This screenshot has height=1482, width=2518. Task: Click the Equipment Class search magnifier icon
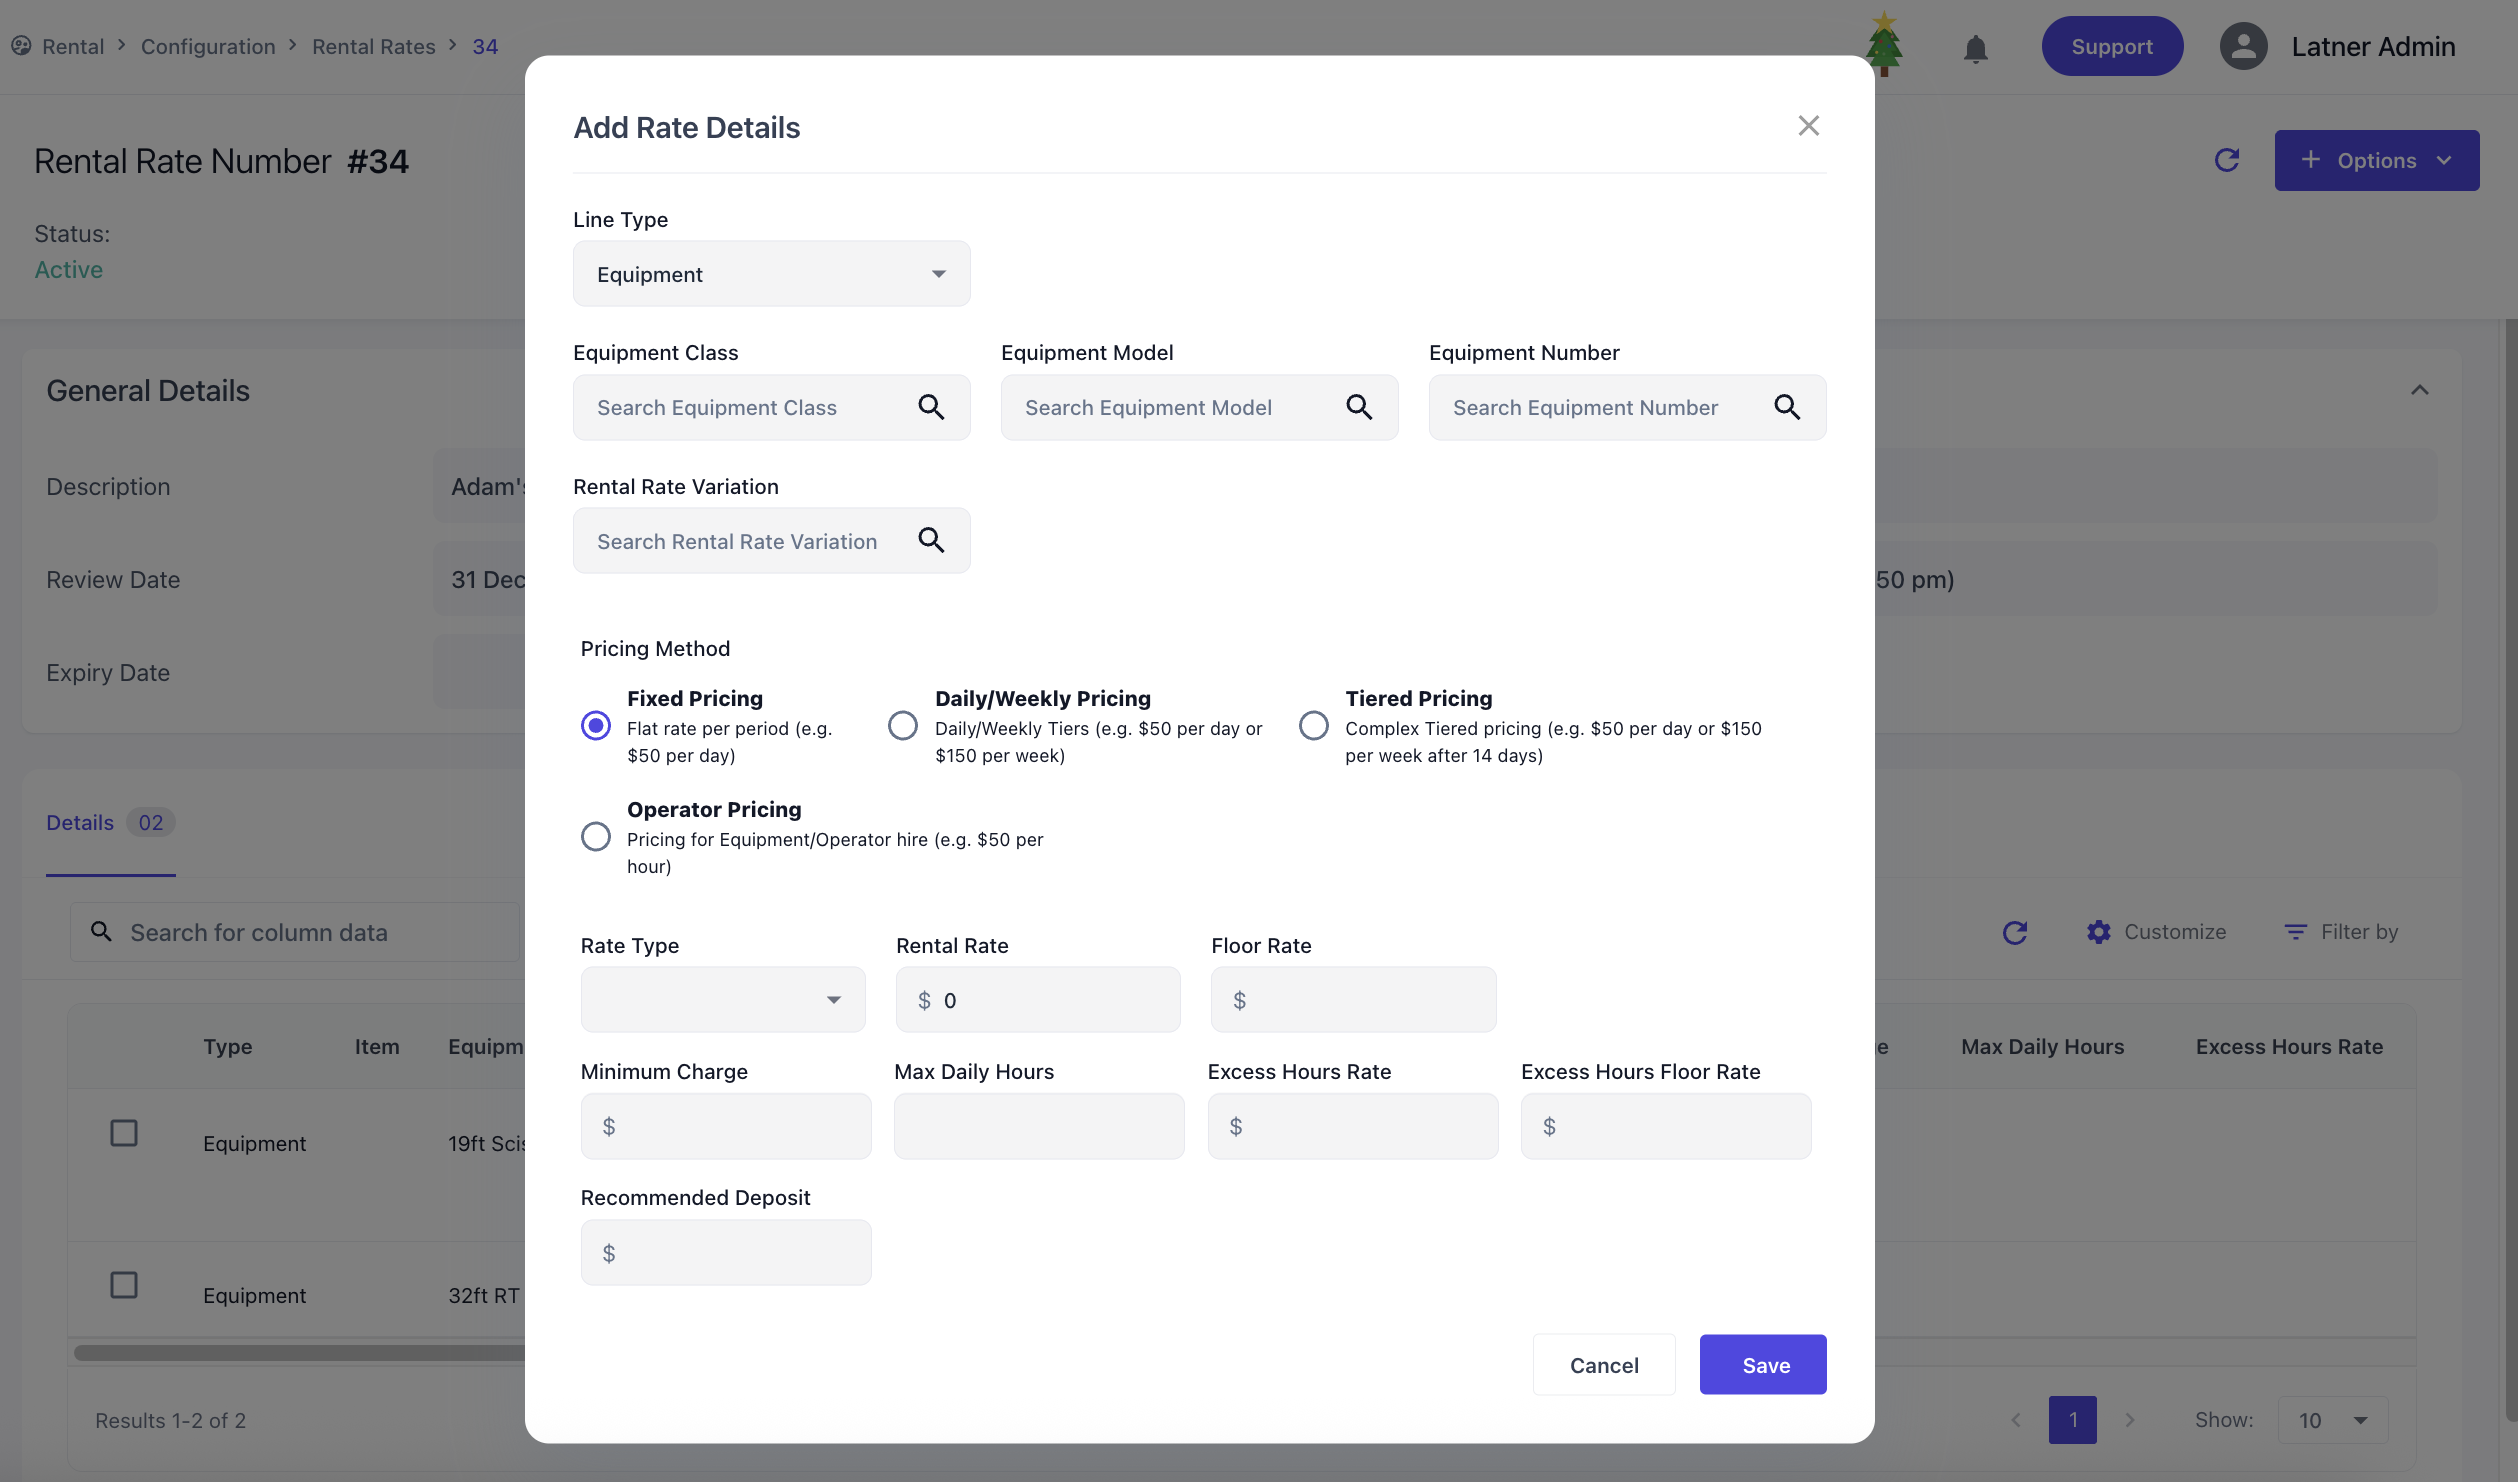coord(931,407)
